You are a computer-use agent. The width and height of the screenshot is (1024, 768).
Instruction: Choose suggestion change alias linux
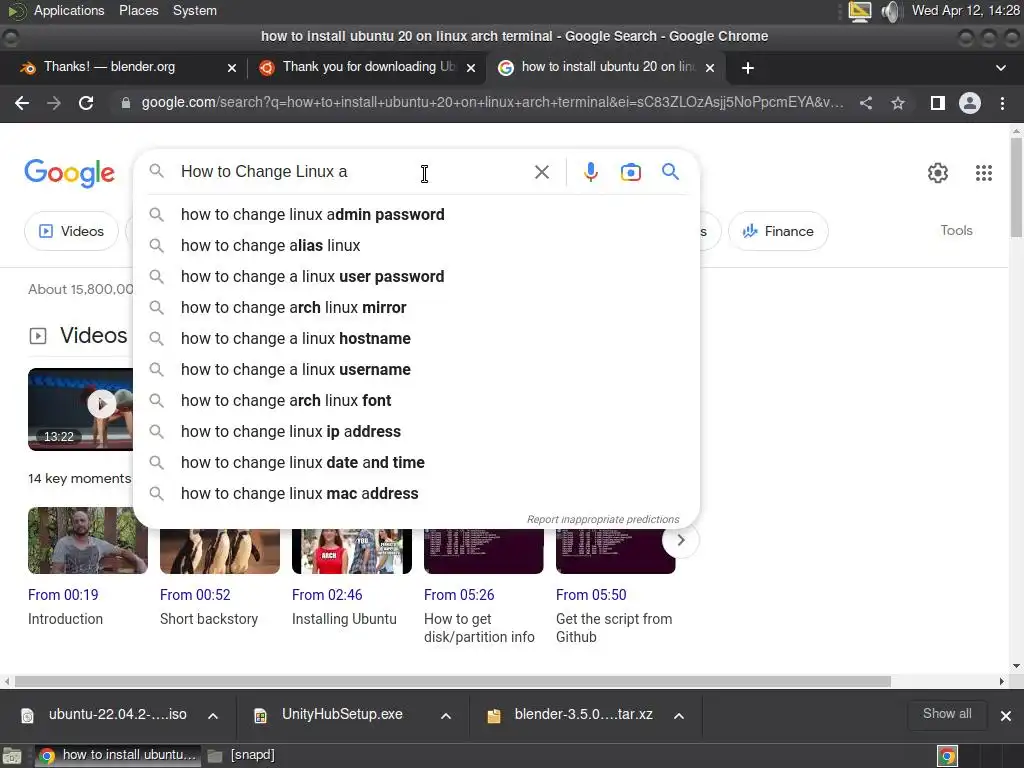(x=416, y=246)
